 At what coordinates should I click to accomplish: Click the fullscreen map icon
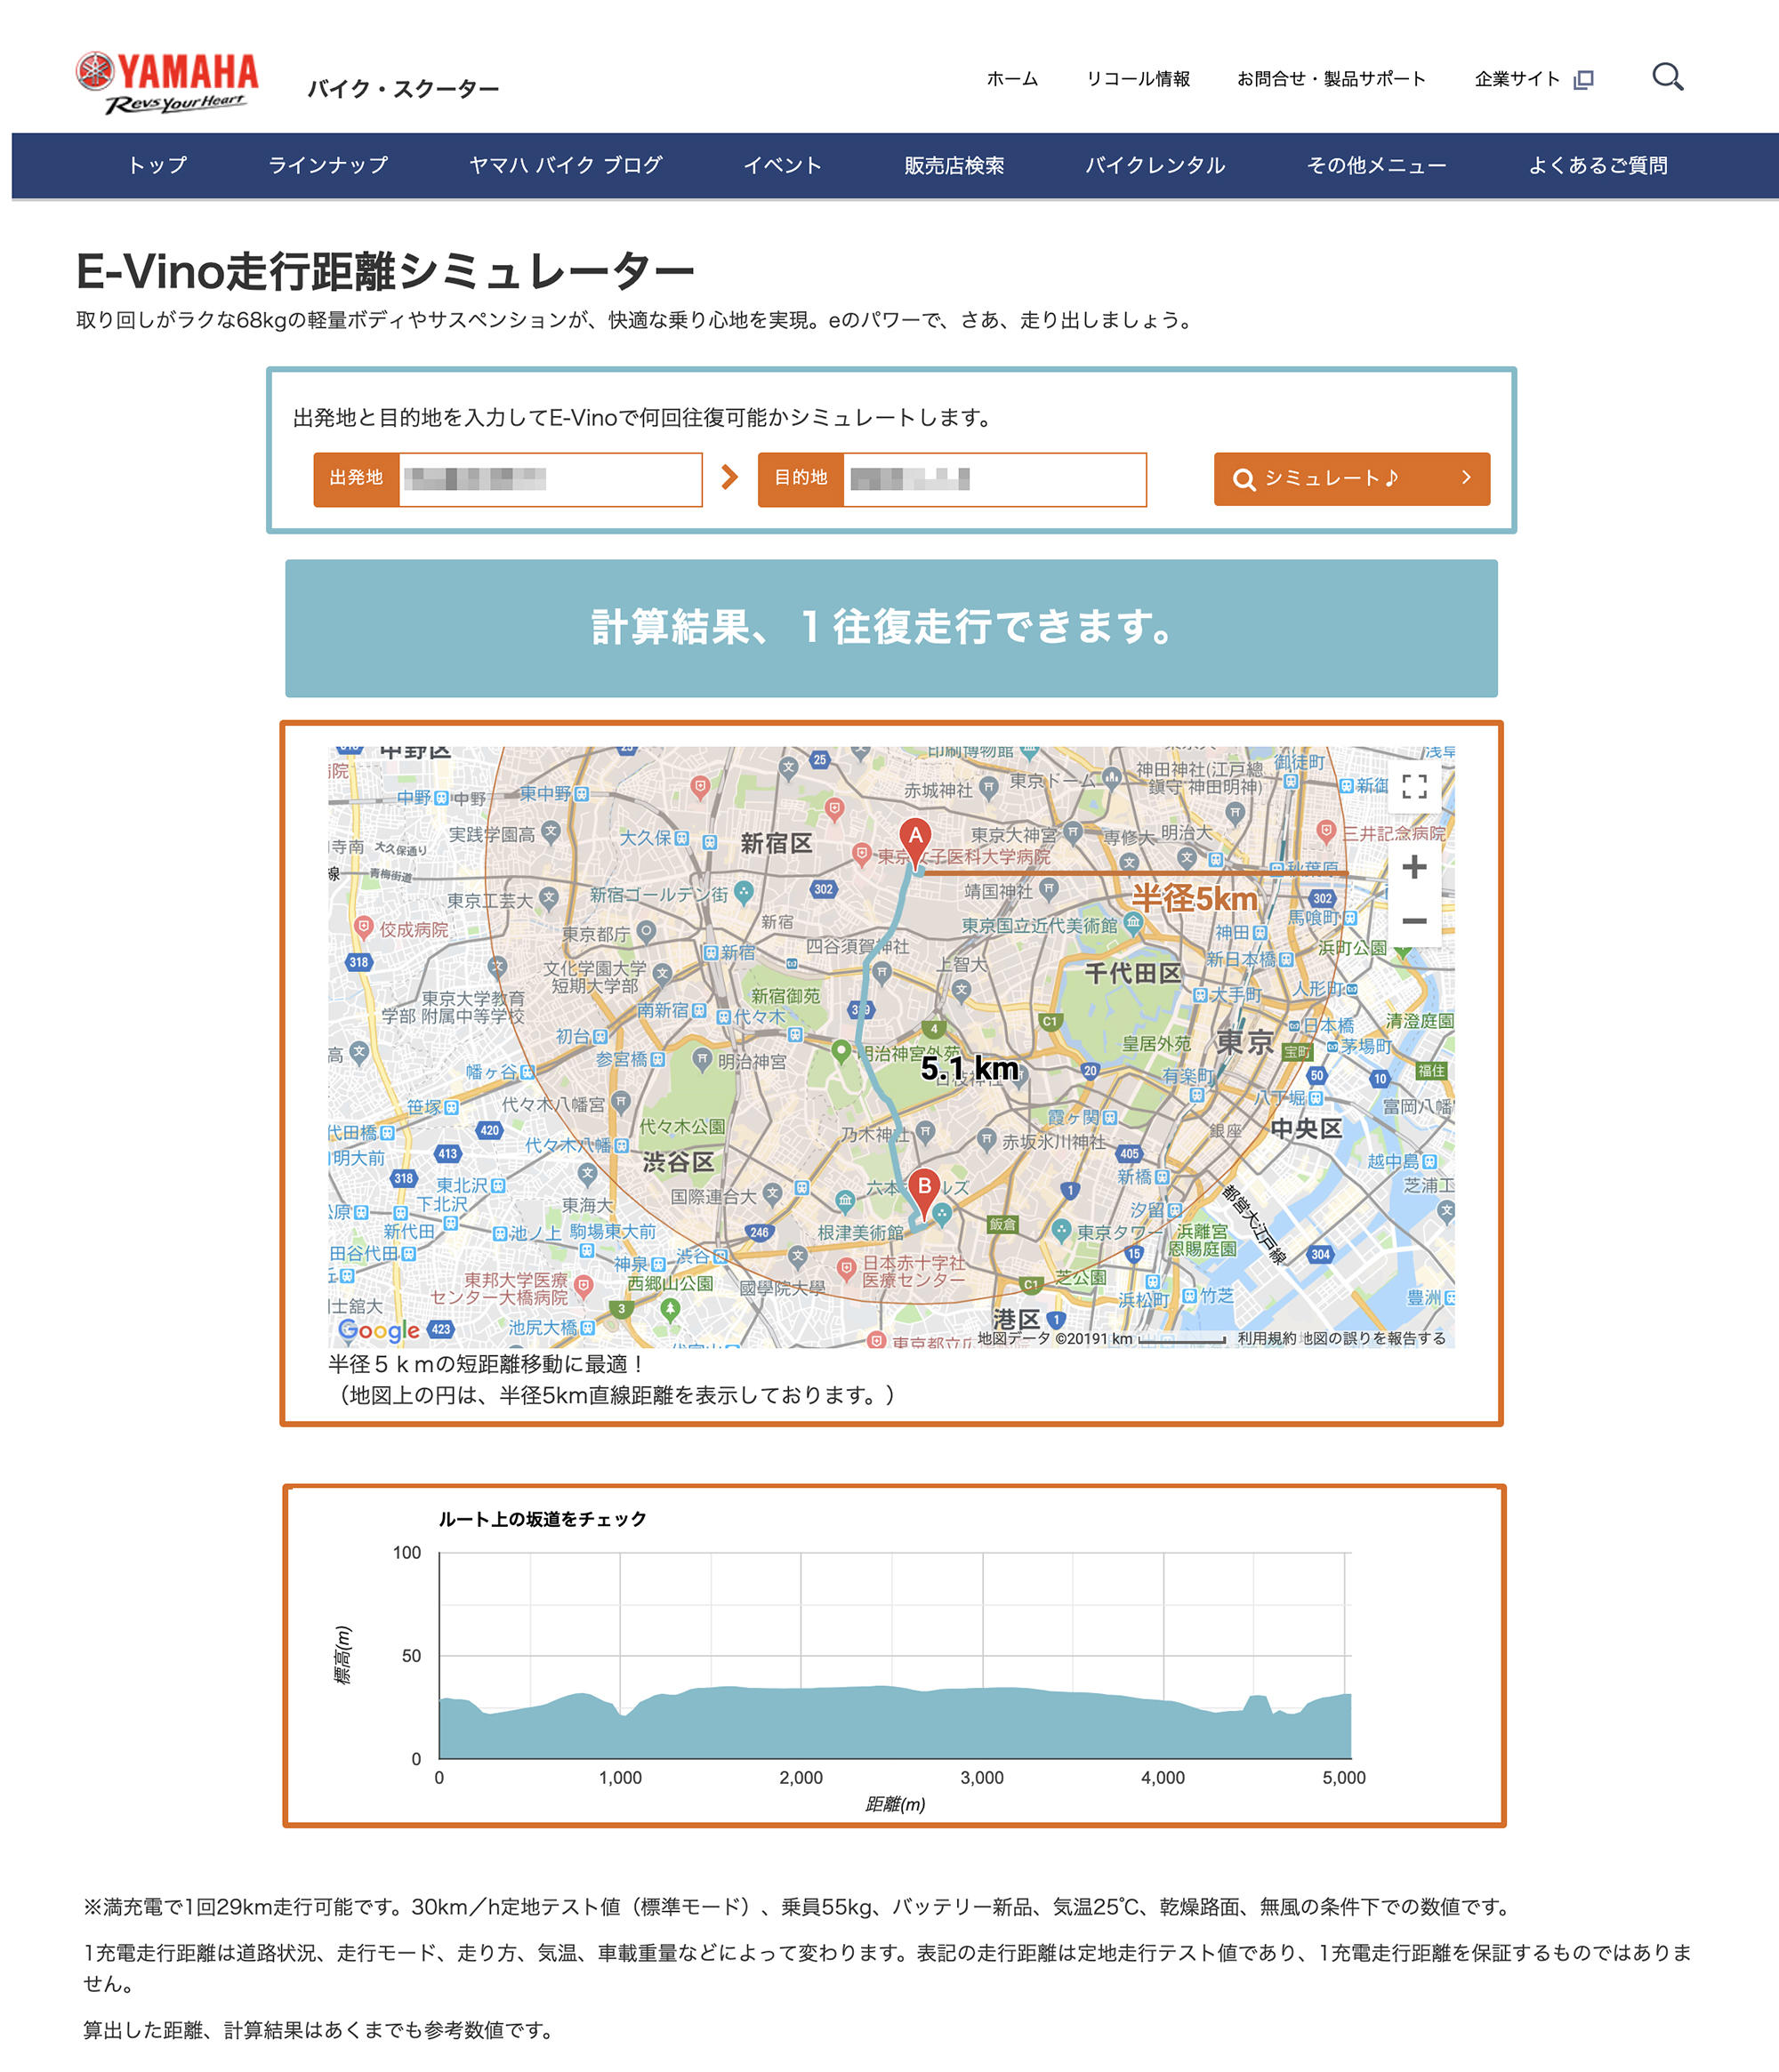(1413, 787)
